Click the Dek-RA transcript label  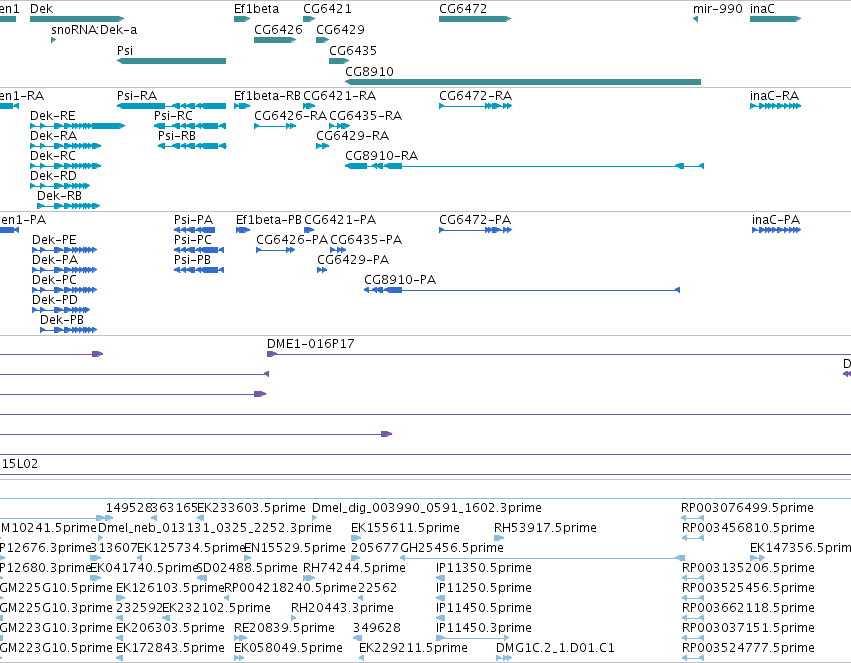coord(53,136)
